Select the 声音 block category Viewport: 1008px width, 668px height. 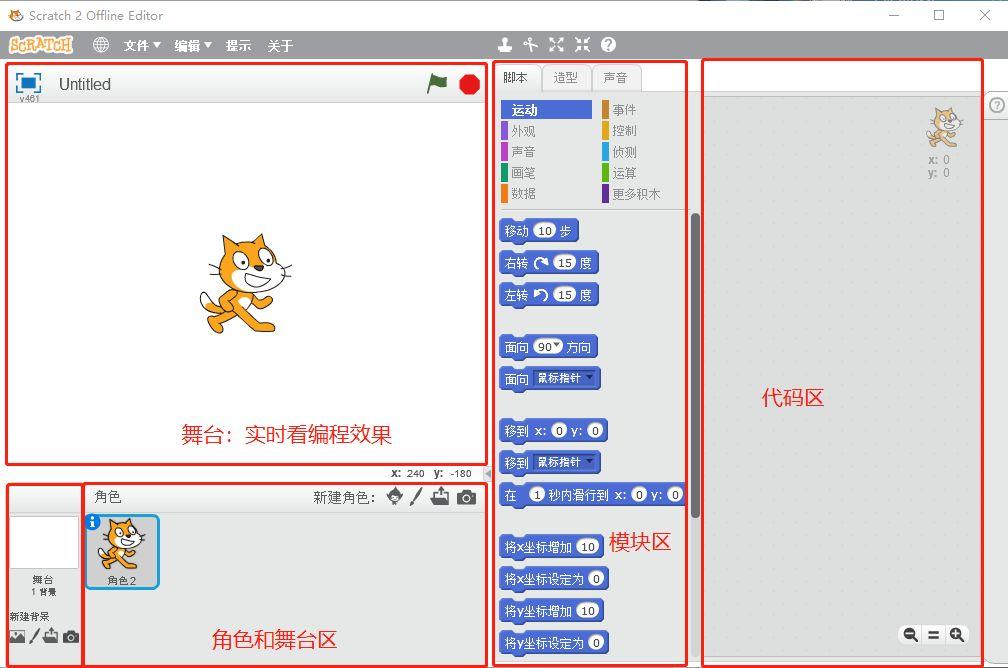click(546, 152)
